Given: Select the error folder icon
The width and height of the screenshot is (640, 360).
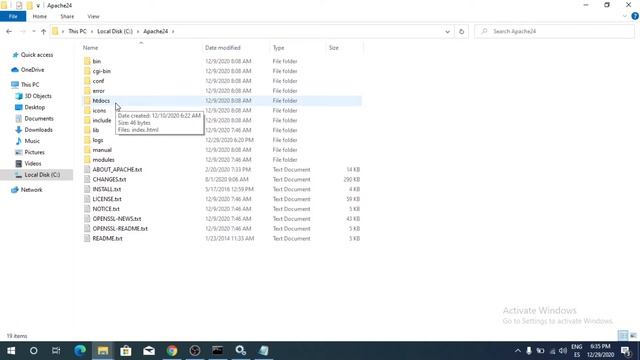Looking at the screenshot, I should (87, 91).
